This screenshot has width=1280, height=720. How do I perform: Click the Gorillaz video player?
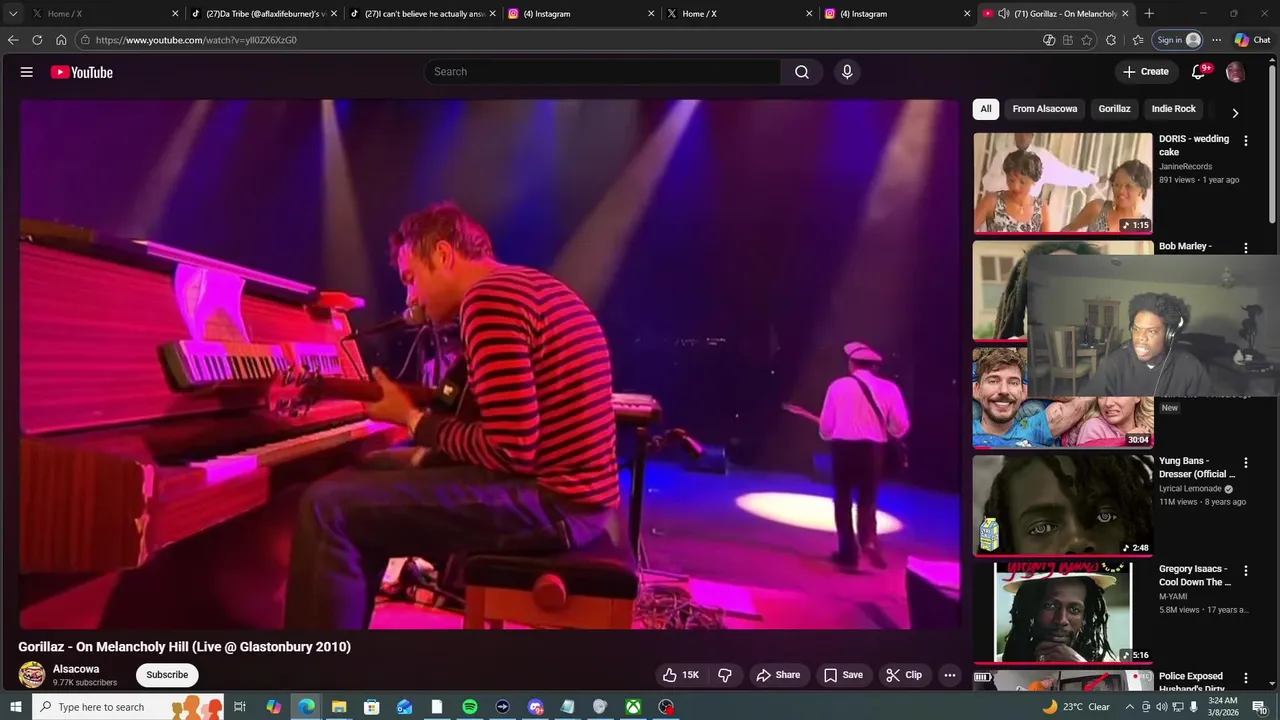pyautogui.click(x=489, y=364)
